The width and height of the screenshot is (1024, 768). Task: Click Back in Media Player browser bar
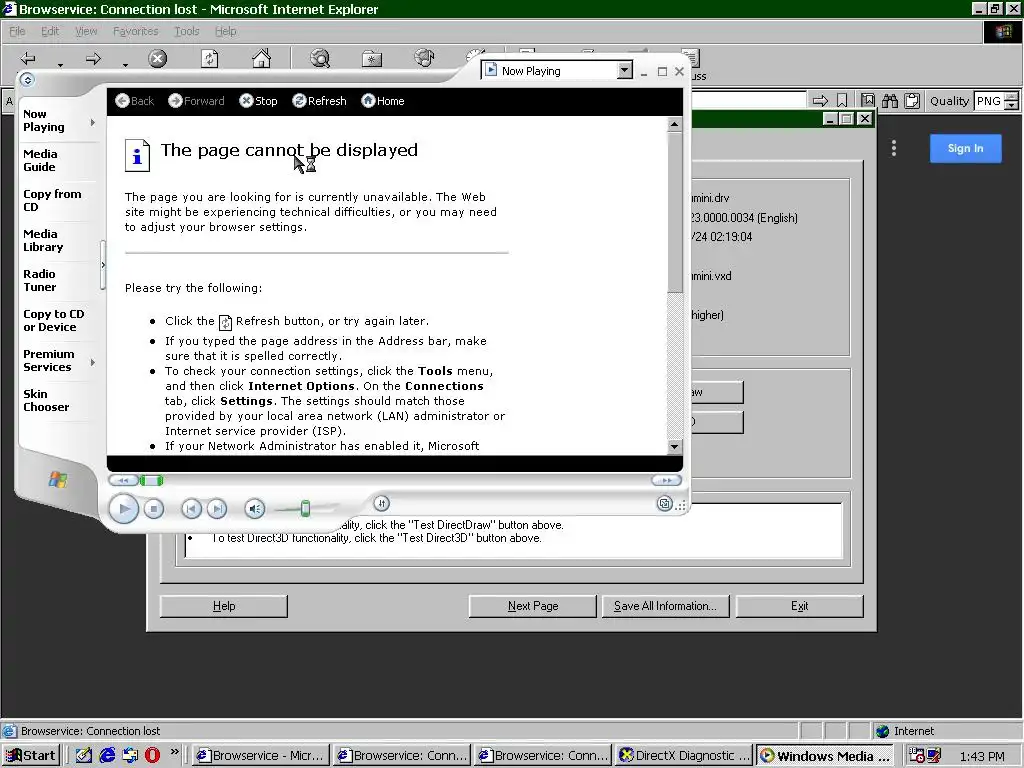click(135, 101)
